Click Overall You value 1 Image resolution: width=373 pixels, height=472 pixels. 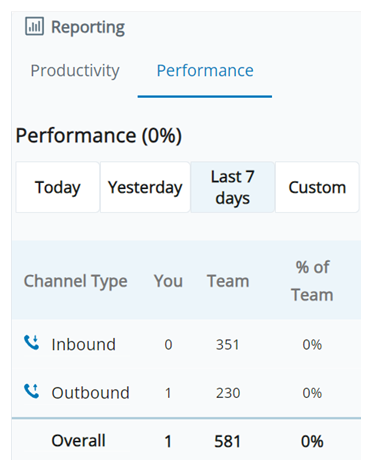(168, 441)
